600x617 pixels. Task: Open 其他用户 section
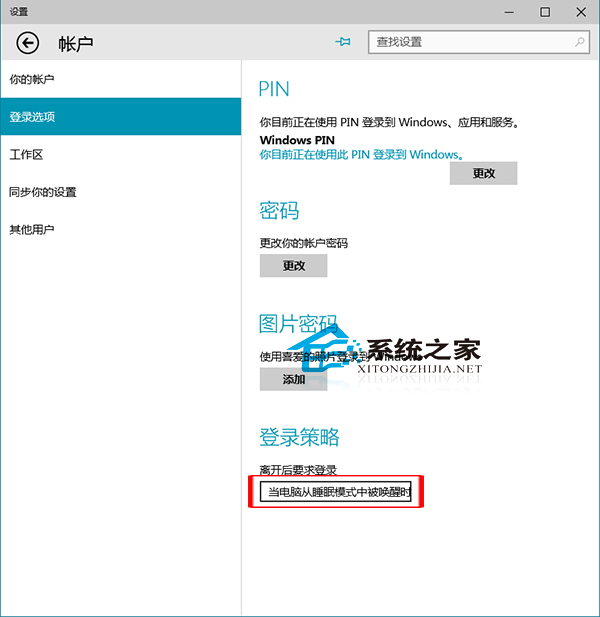120,229
